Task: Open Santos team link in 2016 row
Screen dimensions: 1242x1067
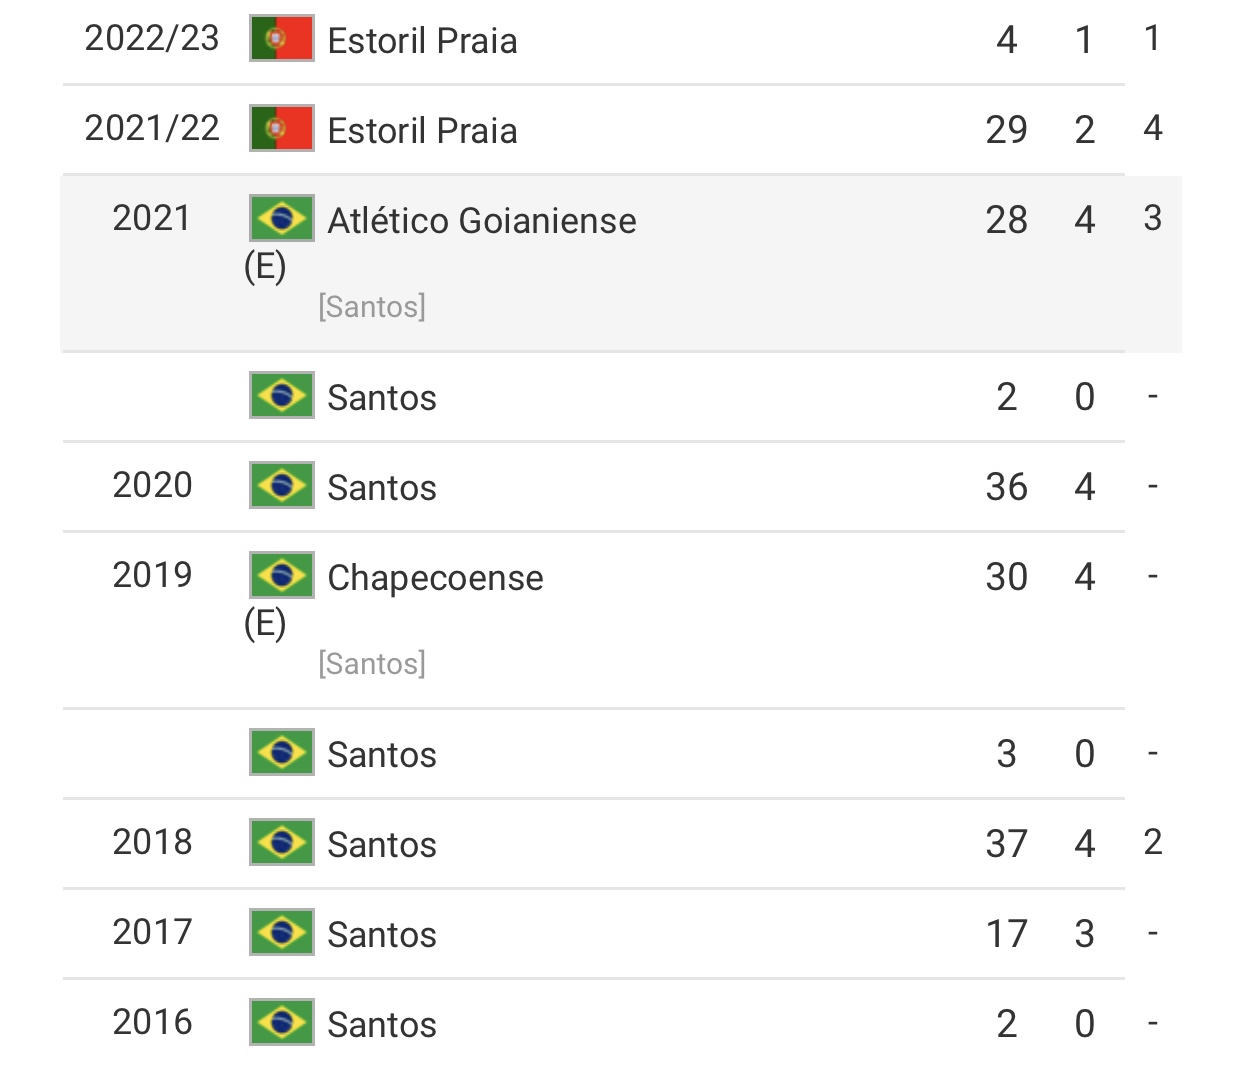Action: tap(382, 1025)
